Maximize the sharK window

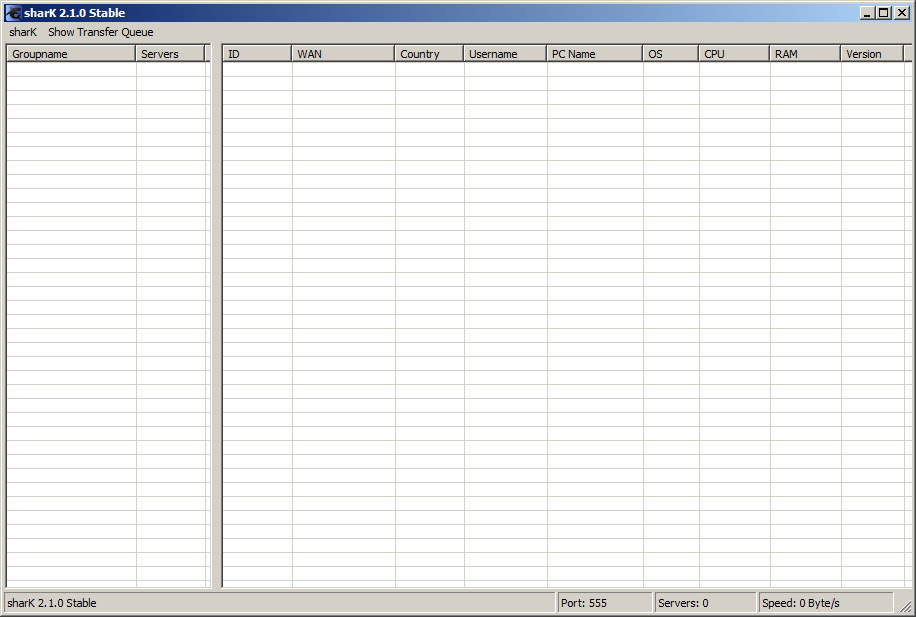[x=883, y=13]
